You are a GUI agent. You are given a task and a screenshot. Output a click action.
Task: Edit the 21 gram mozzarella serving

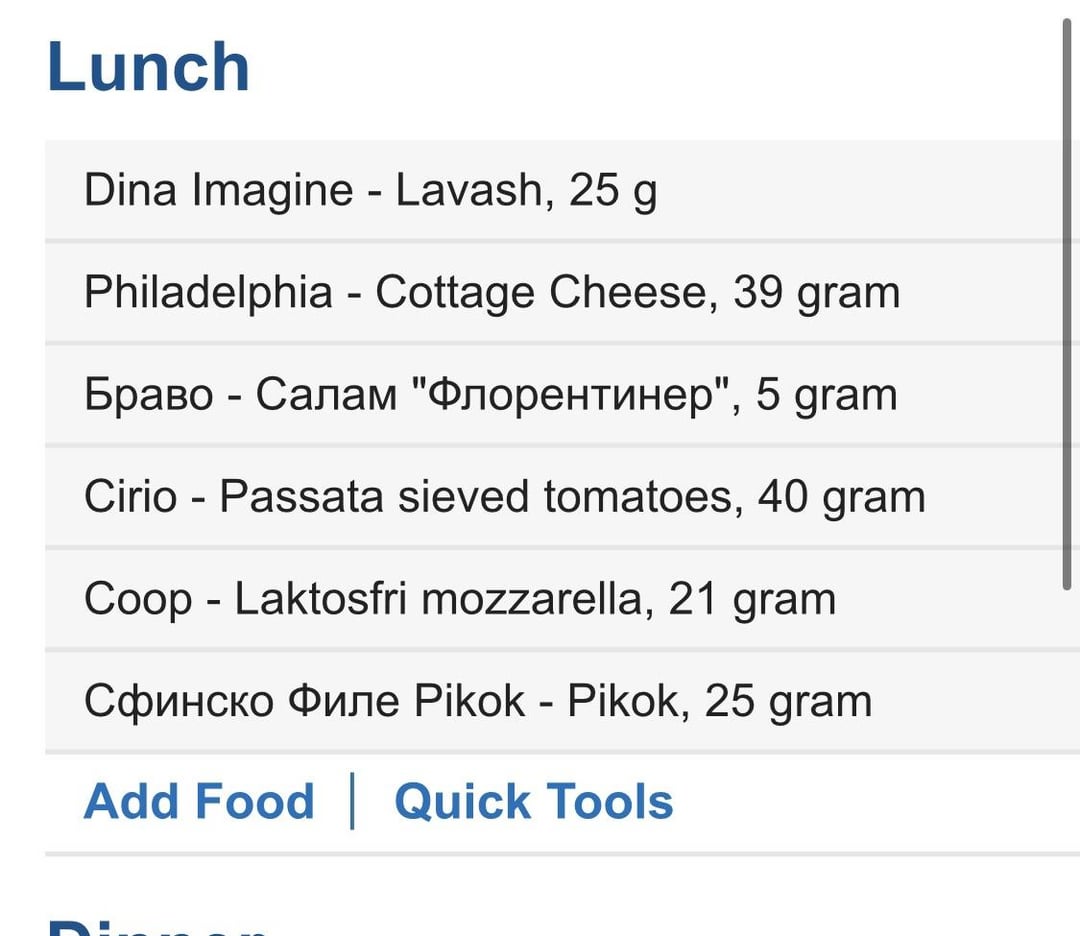click(751, 598)
